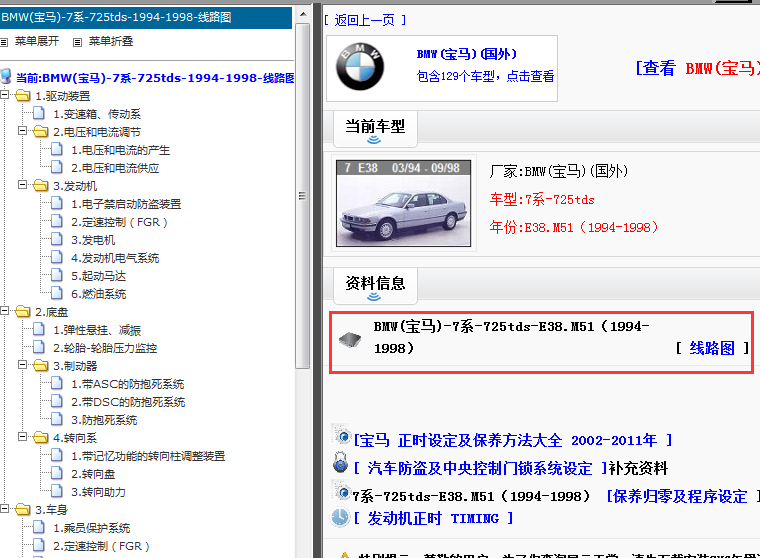760x558 pixels.
Task: Click the 查看 BMW(宝马) link
Action: [697, 68]
